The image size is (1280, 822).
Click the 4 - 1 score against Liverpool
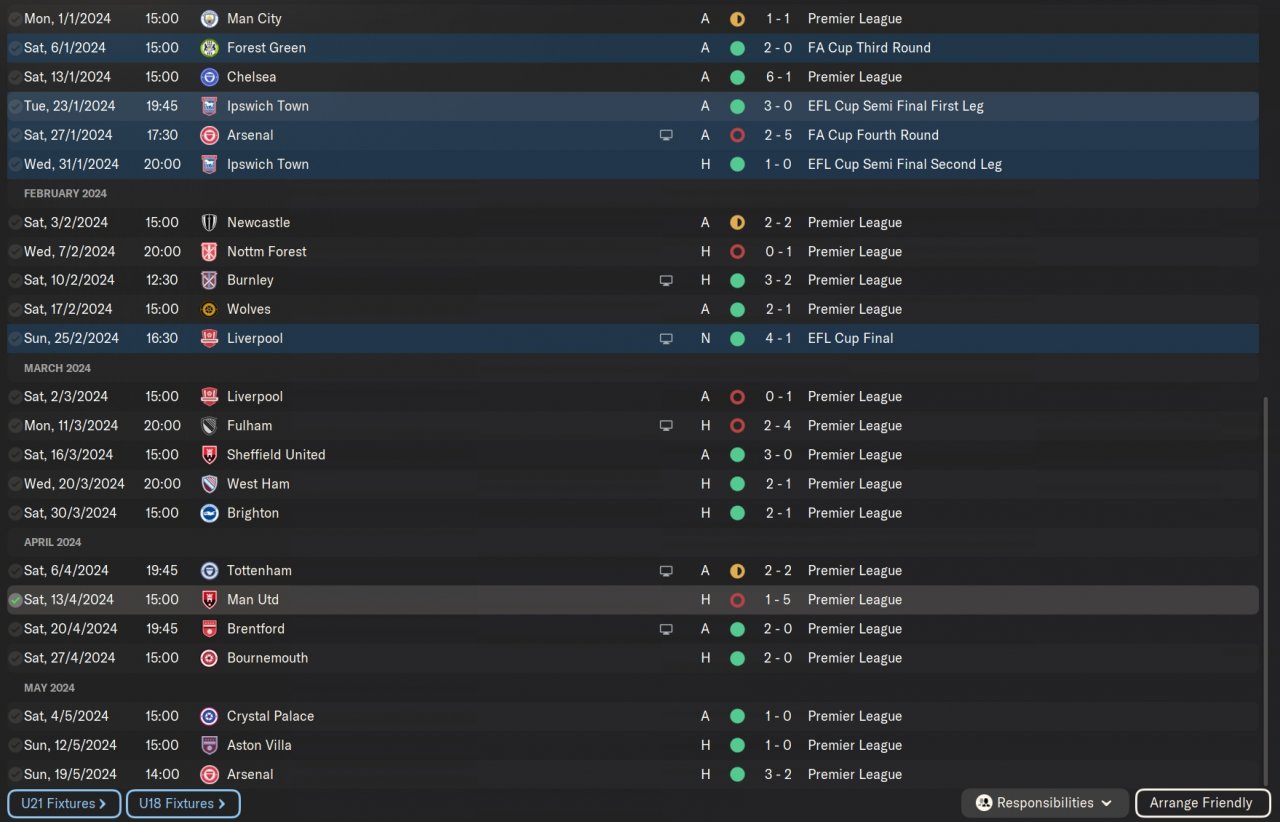pyautogui.click(x=779, y=338)
